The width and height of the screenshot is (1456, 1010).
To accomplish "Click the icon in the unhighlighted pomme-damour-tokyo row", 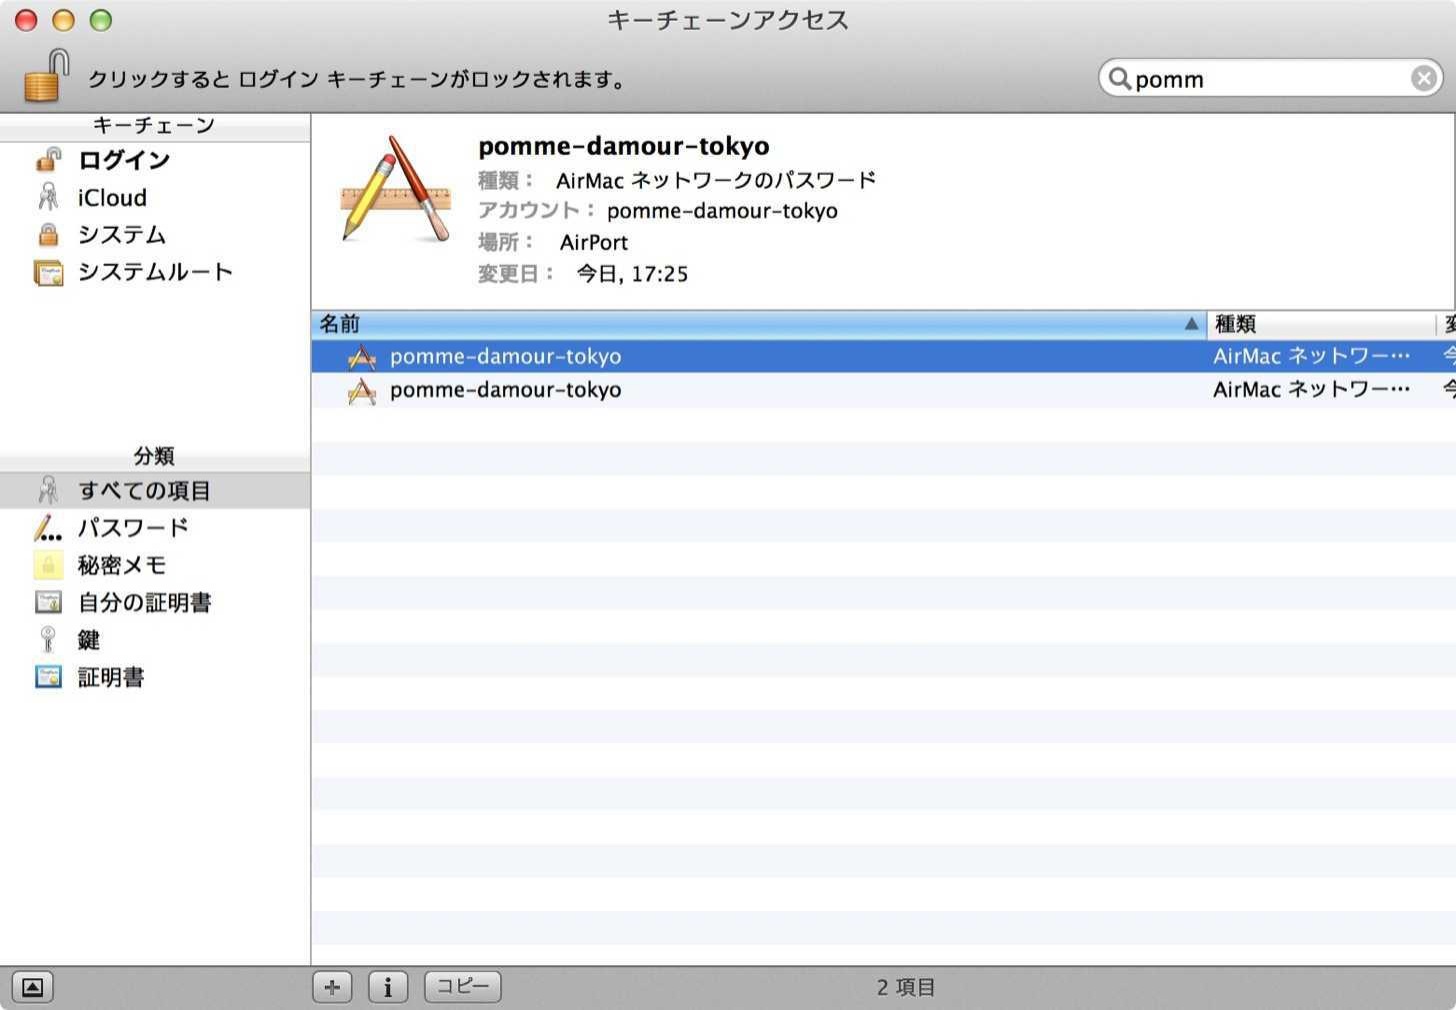I will [x=362, y=390].
